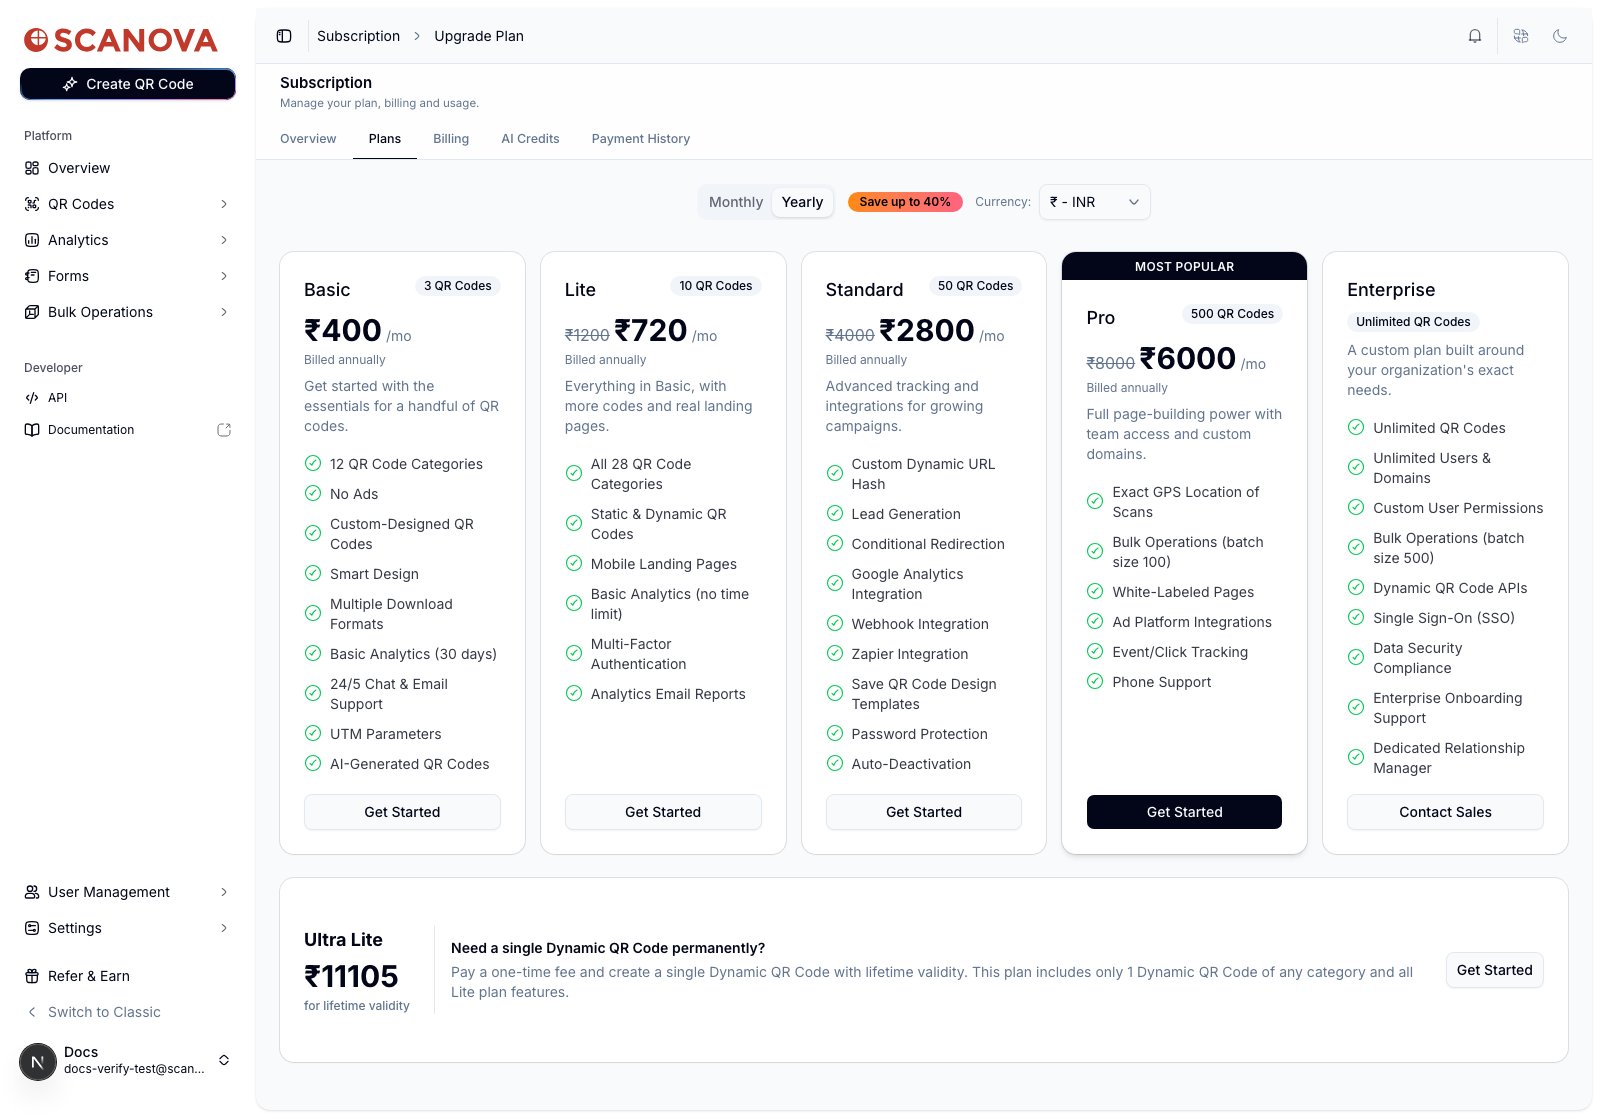Click the Refer & Earn gift icon
The height and width of the screenshot is (1118, 1600).
32,976
